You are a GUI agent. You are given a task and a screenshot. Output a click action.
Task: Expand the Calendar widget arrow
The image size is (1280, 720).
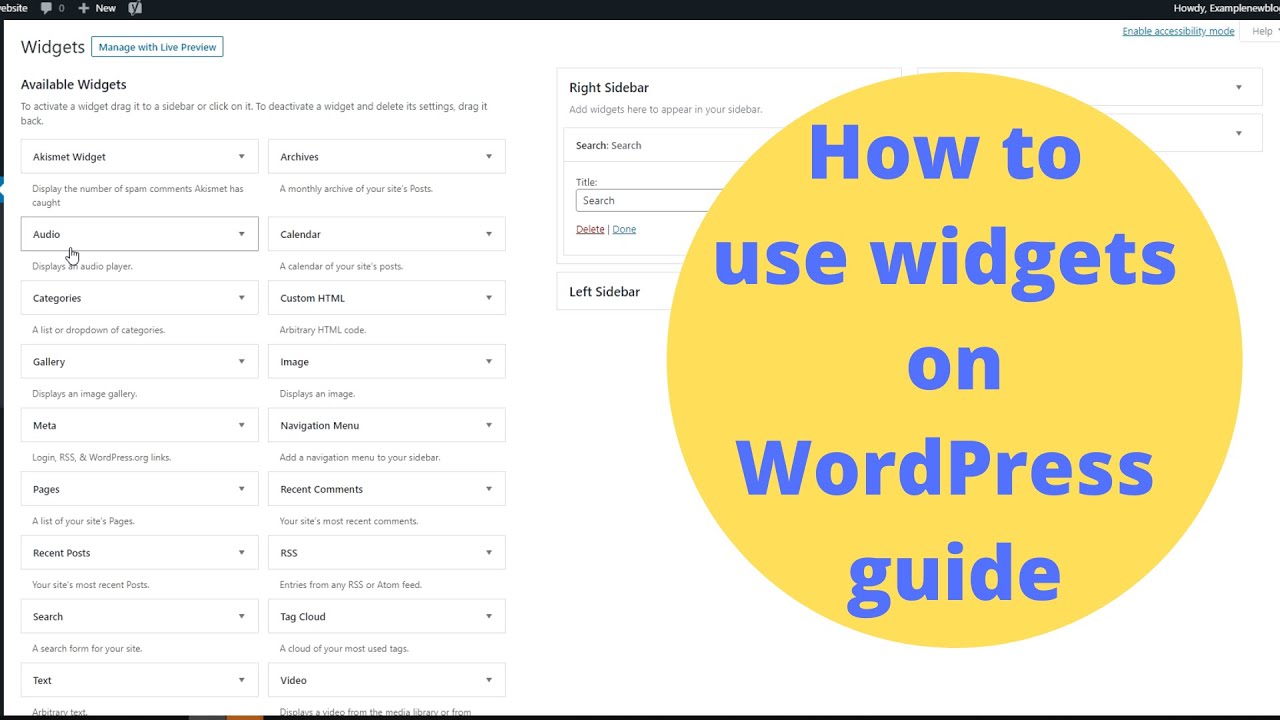489,234
